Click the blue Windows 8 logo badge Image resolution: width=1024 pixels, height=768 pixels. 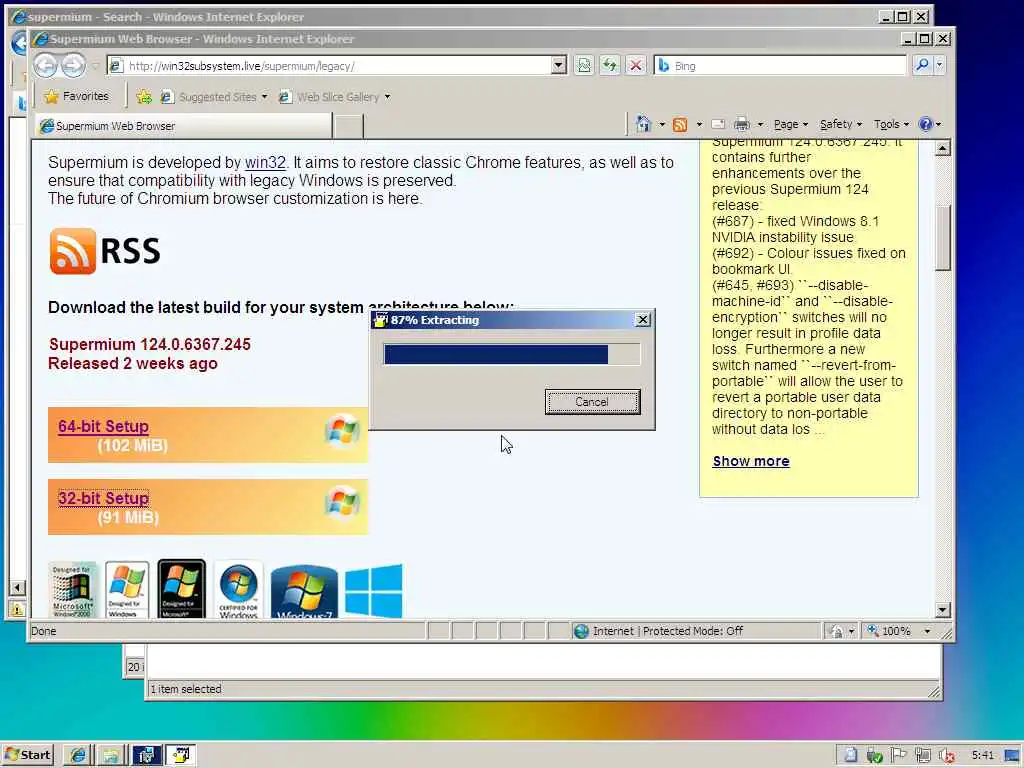click(x=374, y=591)
